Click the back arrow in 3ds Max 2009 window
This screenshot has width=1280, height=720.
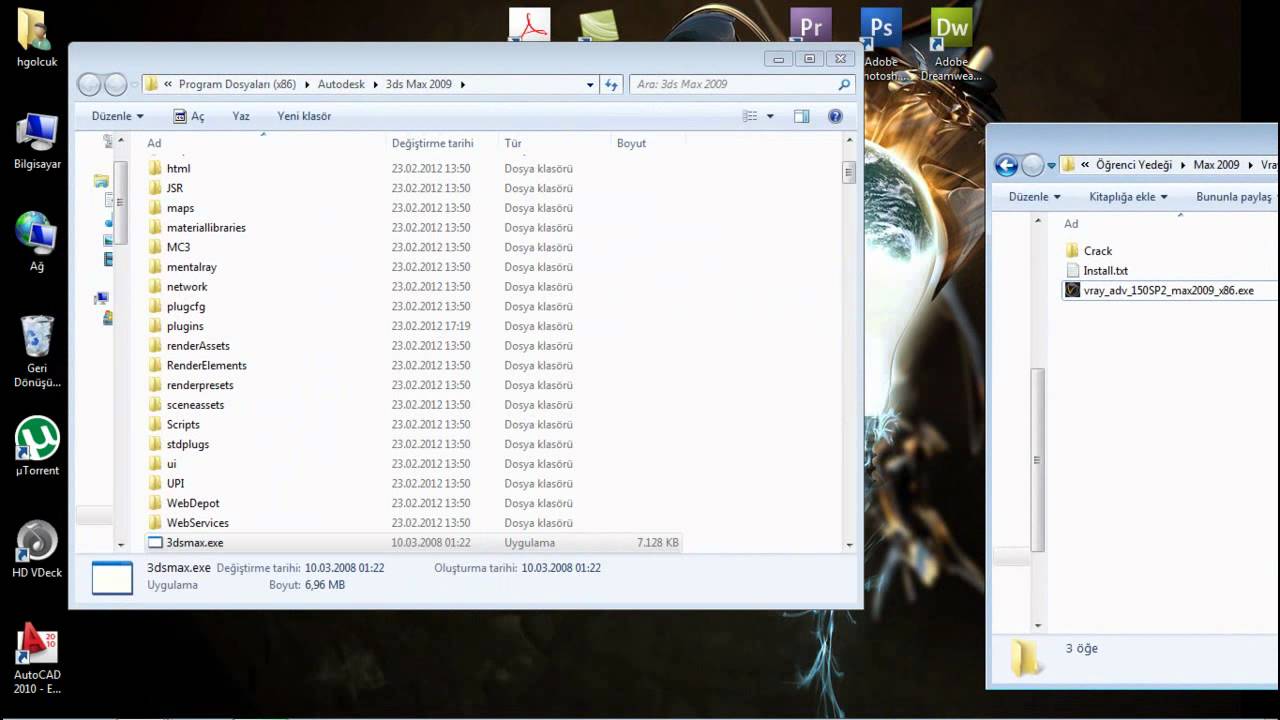point(90,85)
